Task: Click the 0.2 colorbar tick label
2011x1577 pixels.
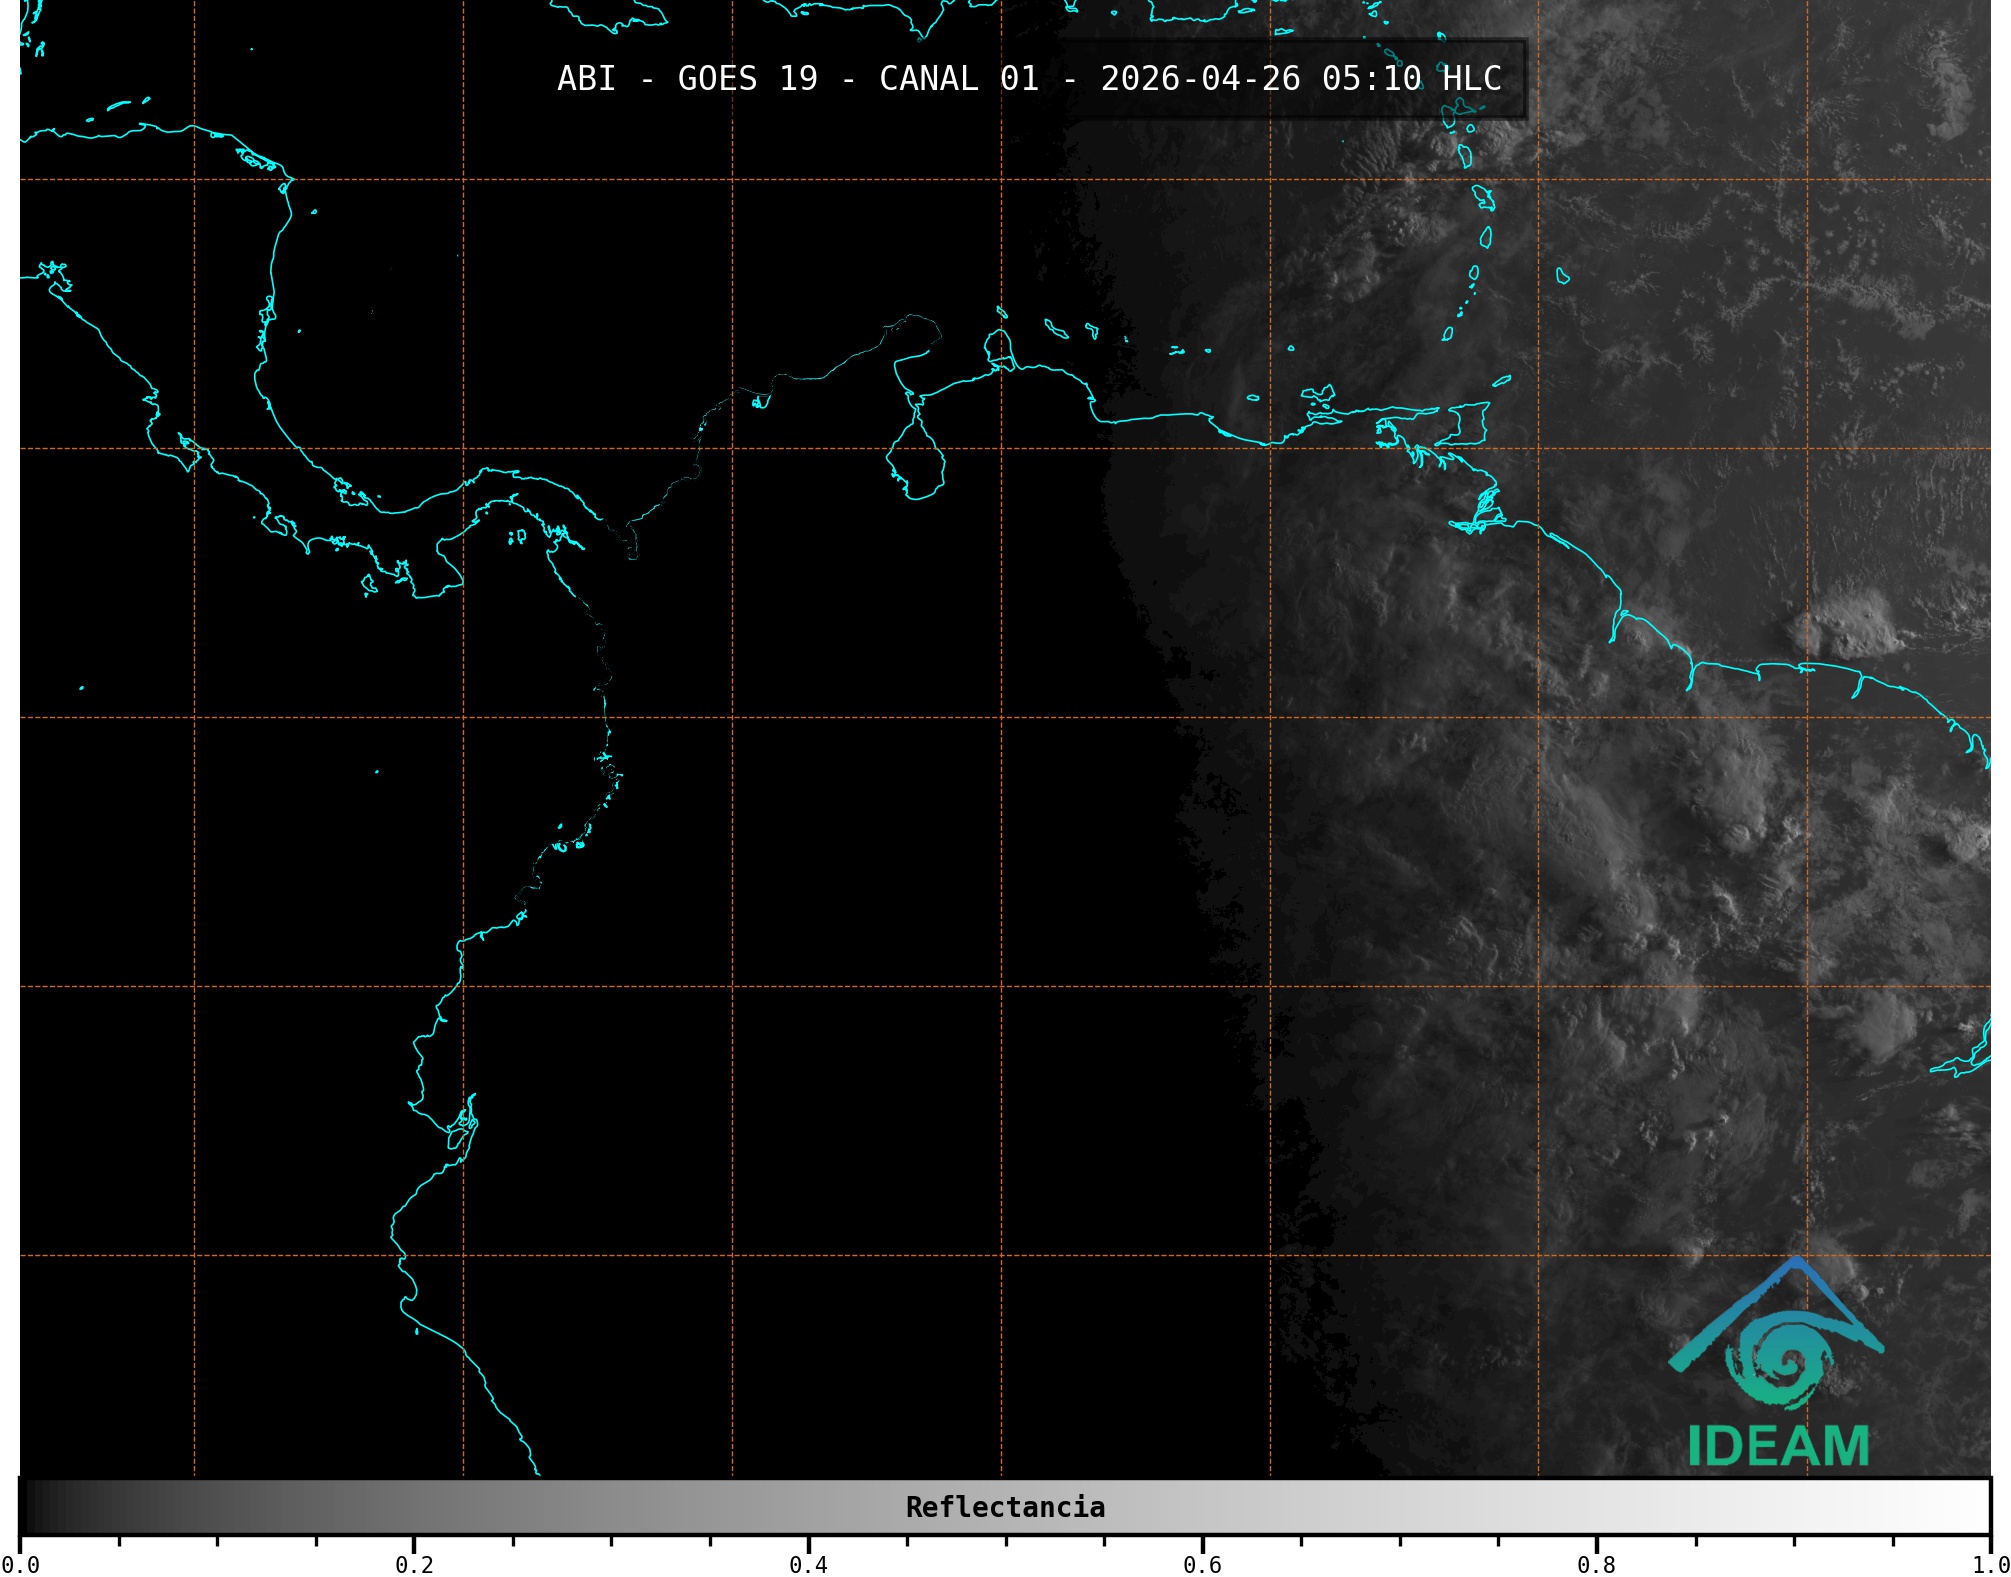Action: click(x=414, y=1565)
